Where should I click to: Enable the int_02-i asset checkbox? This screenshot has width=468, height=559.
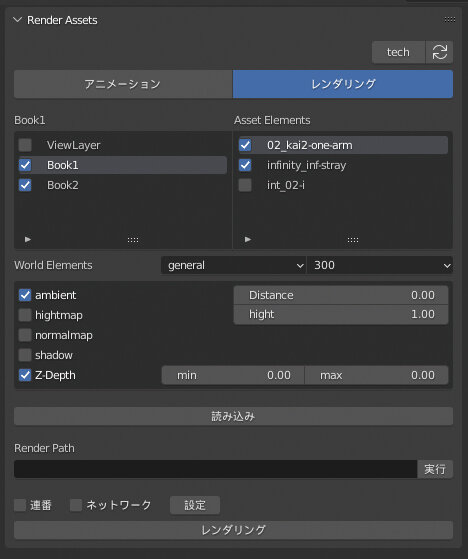click(245, 185)
